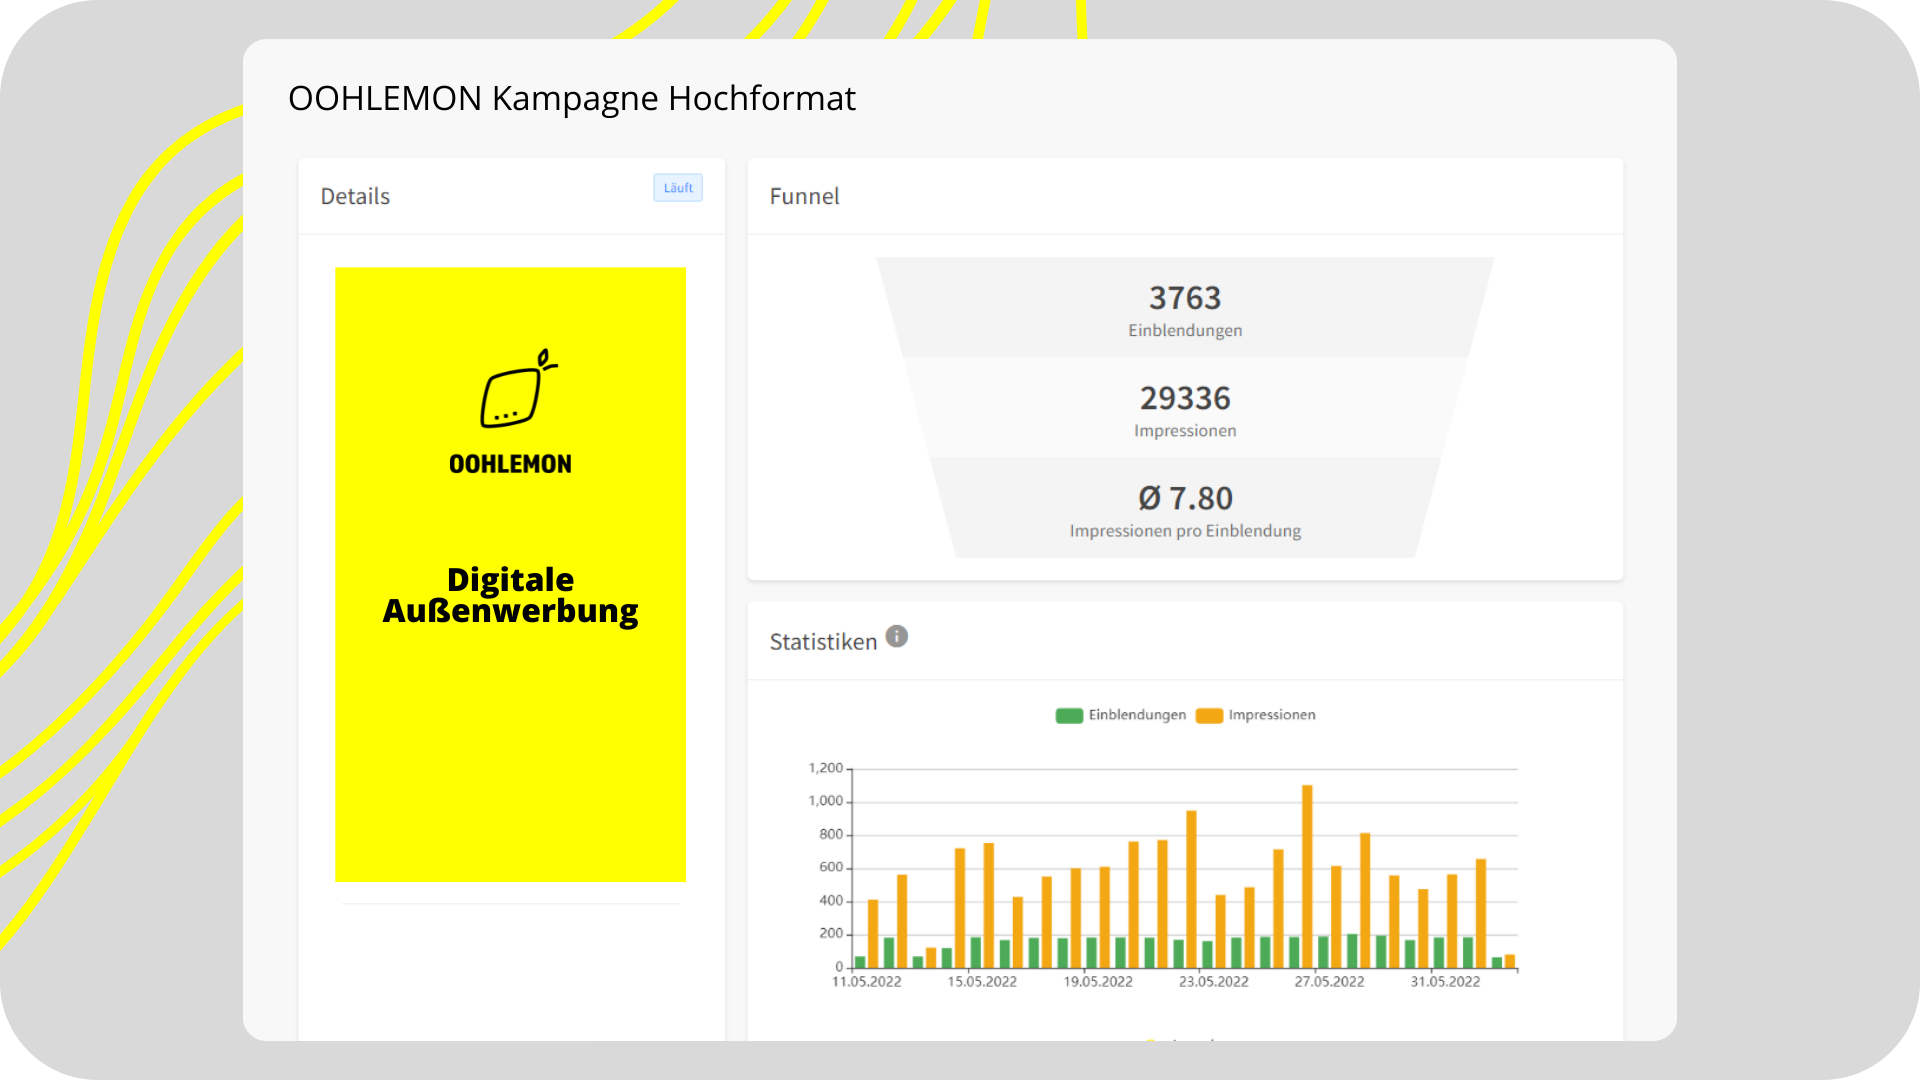1920x1080 pixels.
Task: Click the Details panel header
Action: tap(355, 196)
